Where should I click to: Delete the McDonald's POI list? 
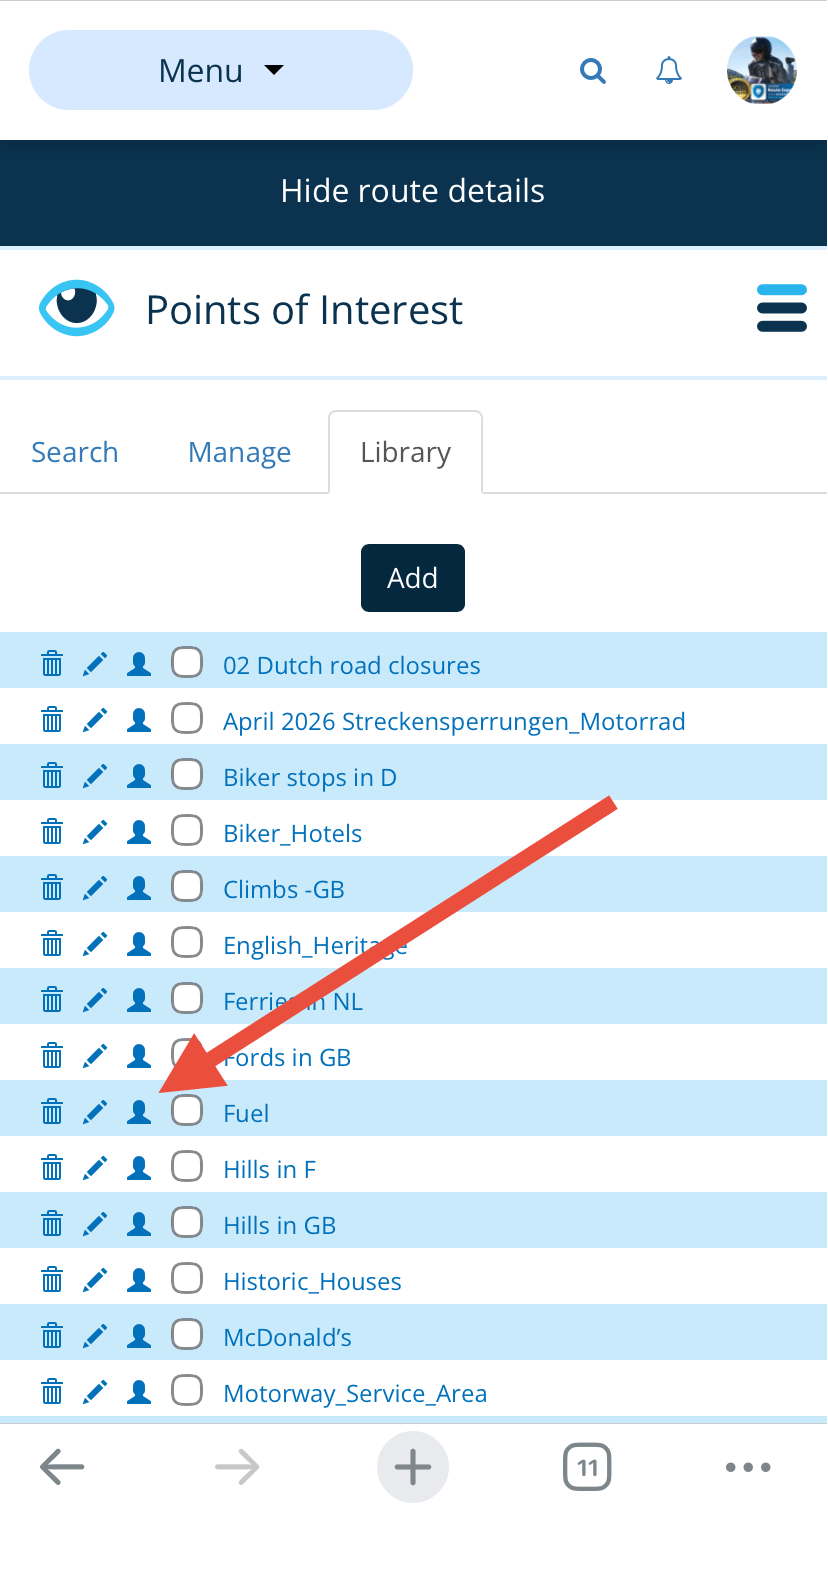tap(52, 1336)
